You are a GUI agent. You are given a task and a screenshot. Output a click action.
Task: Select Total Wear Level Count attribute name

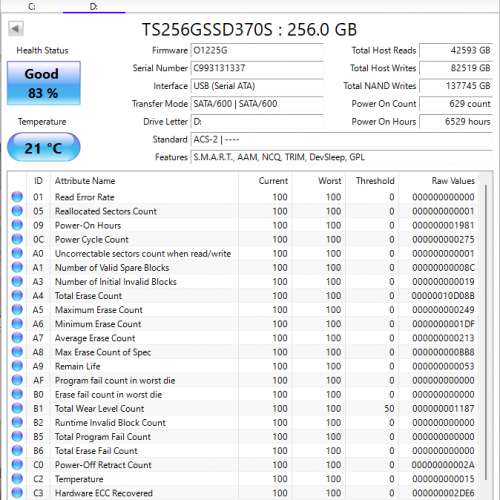tap(99, 409)
